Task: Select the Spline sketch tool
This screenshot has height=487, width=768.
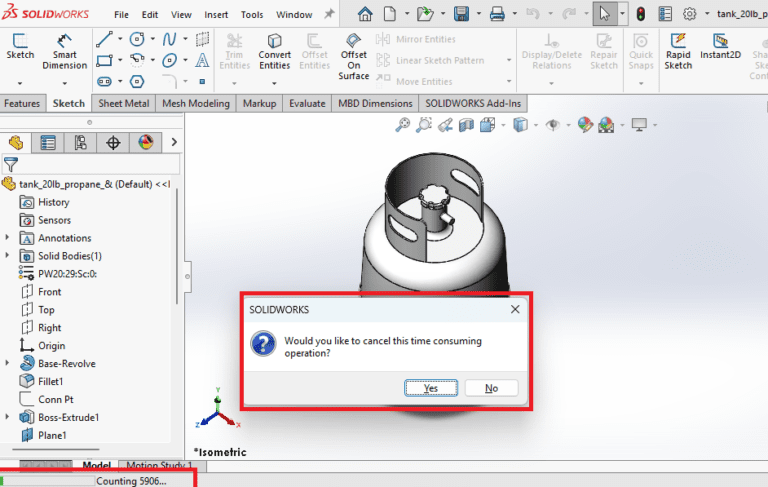Action: coord(169,39)
